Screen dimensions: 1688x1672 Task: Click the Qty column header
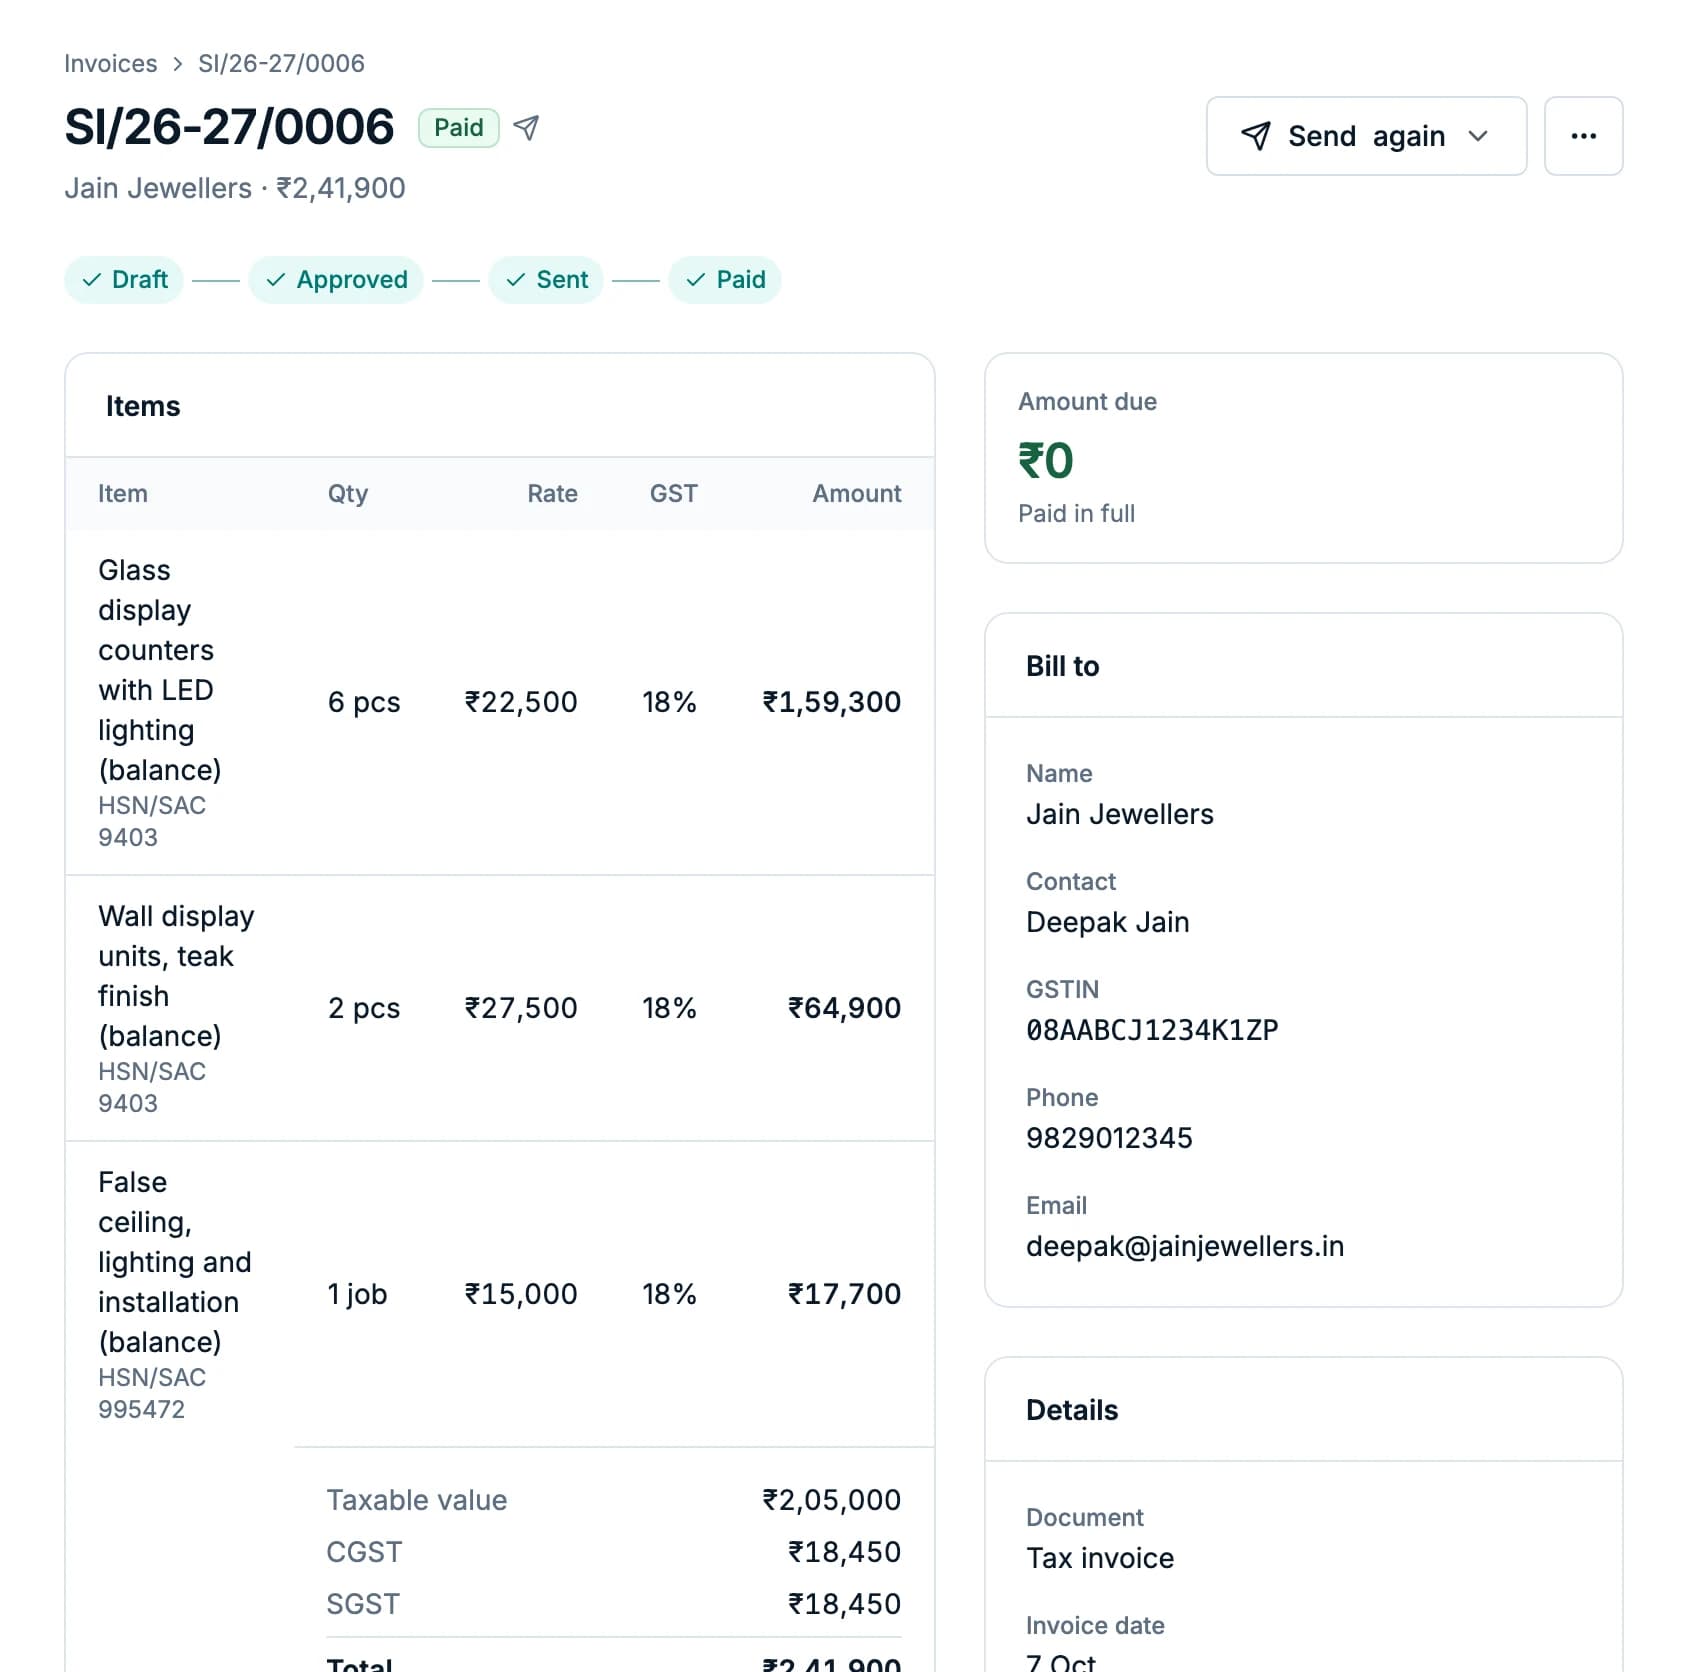point(348,493)
